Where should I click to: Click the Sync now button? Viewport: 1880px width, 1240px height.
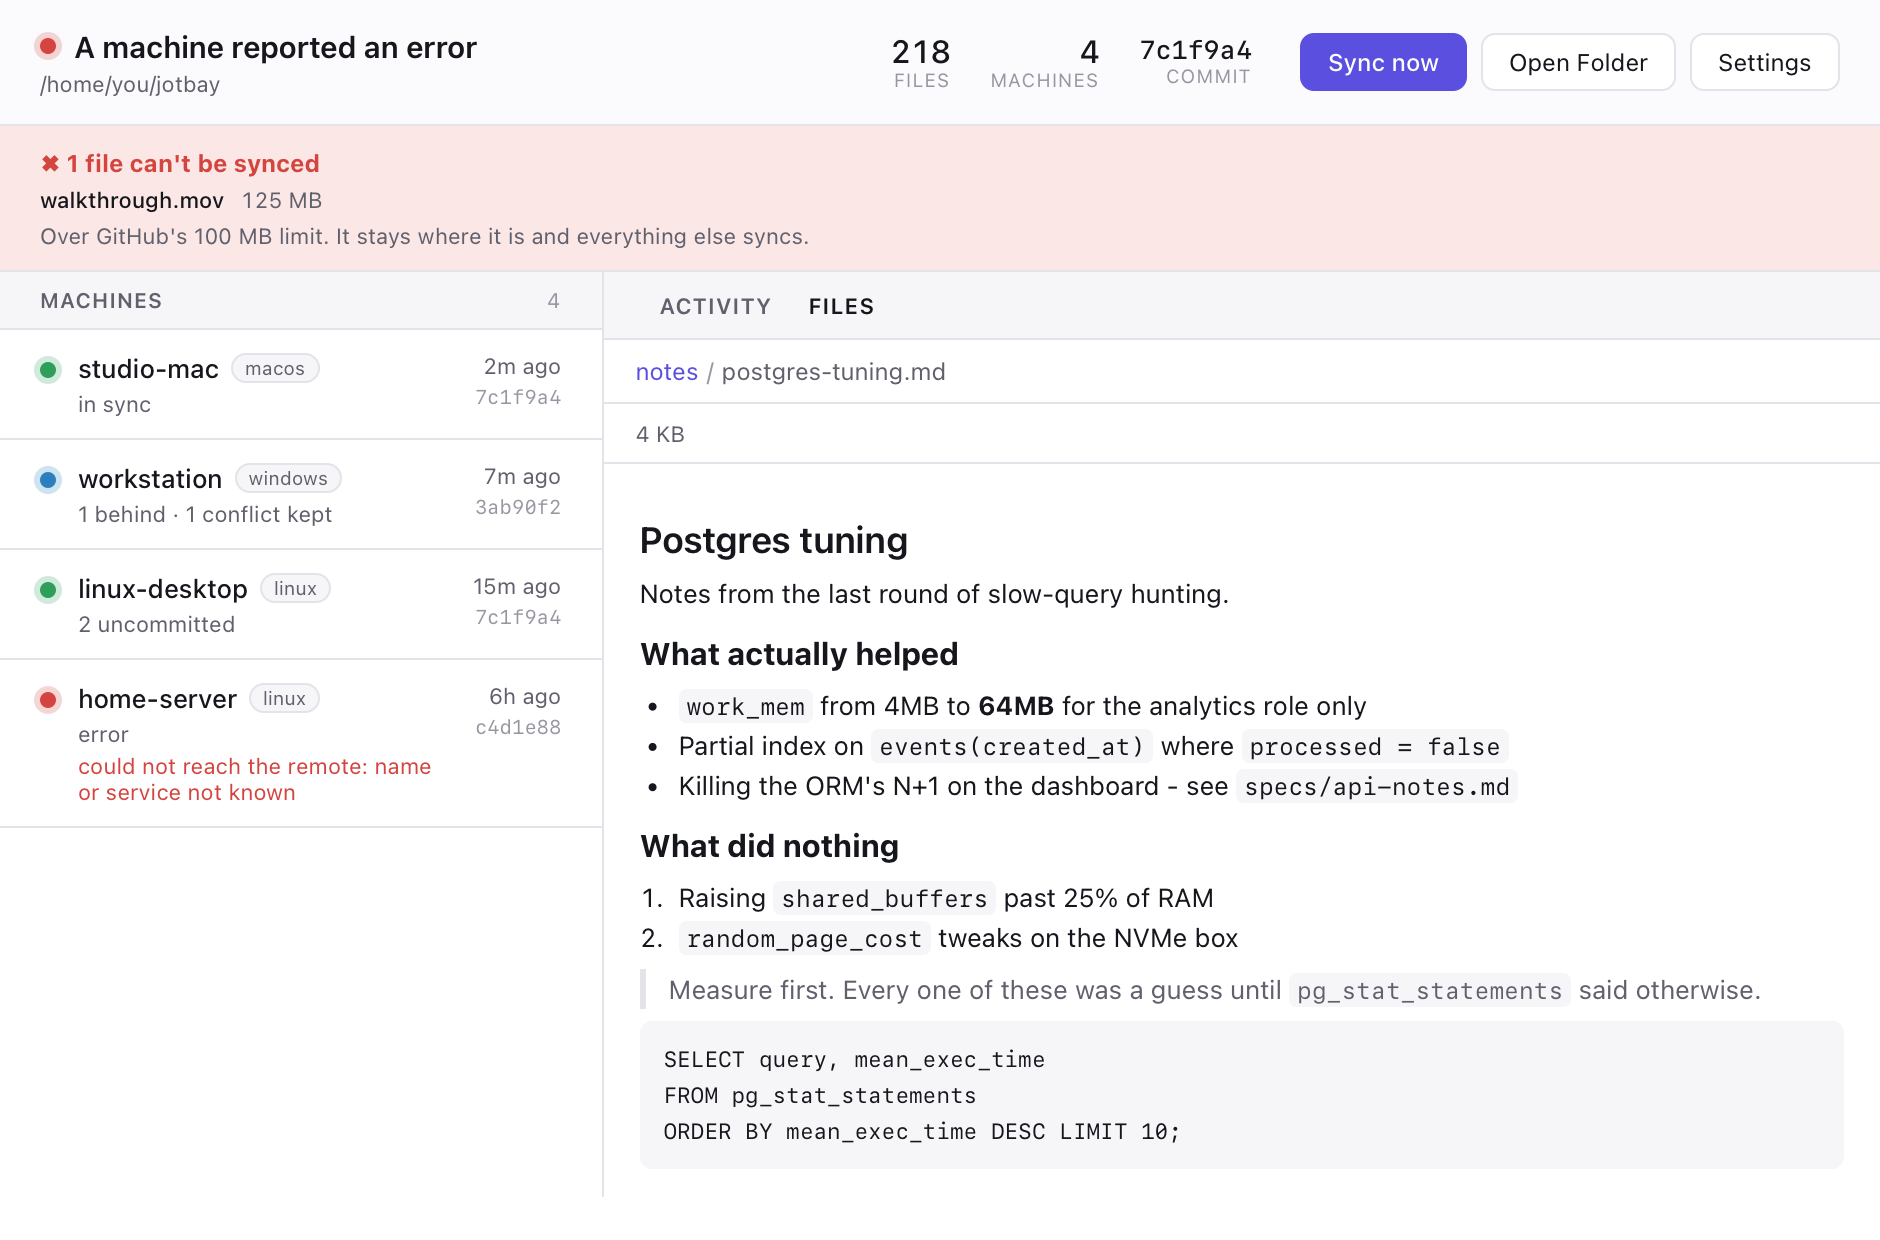coord(1383,62)
